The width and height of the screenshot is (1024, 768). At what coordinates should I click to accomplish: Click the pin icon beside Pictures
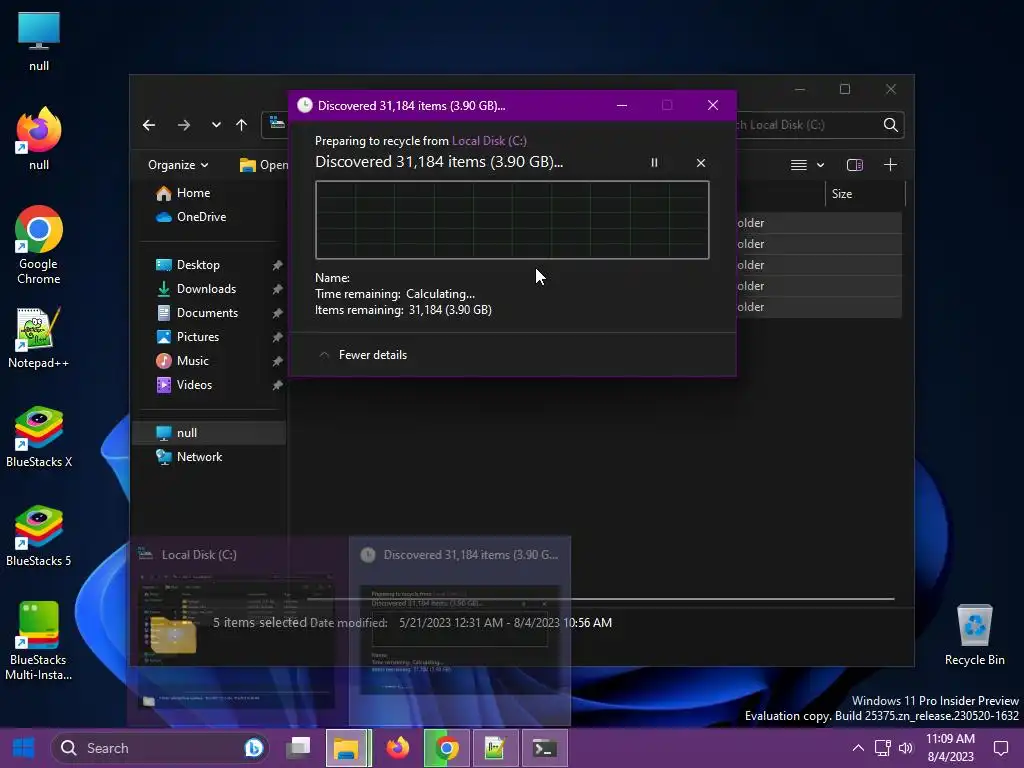pos(277,337)
